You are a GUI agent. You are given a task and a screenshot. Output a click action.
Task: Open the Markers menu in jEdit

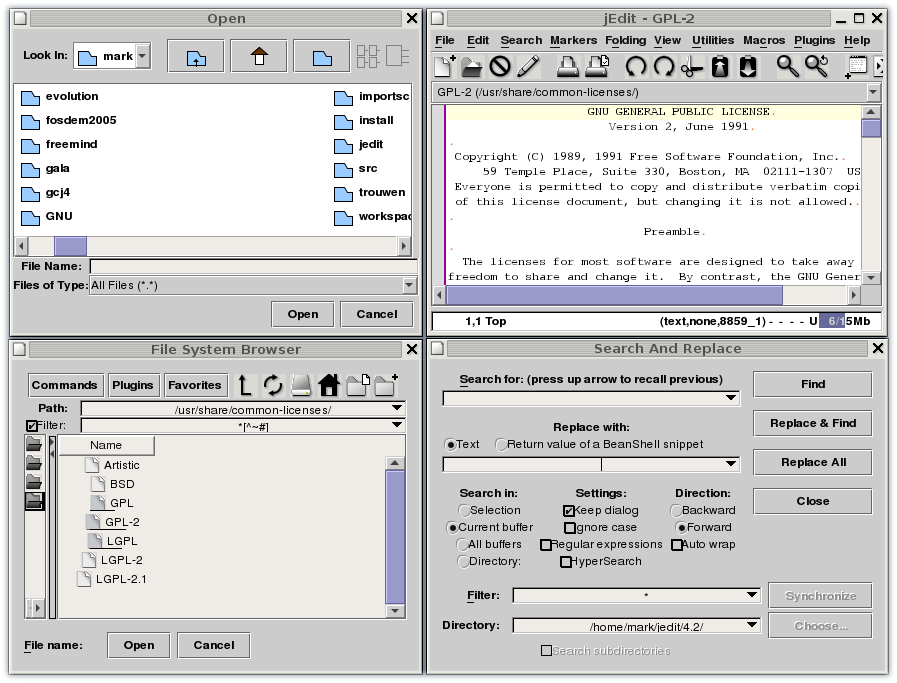click(x=573, y=41)
